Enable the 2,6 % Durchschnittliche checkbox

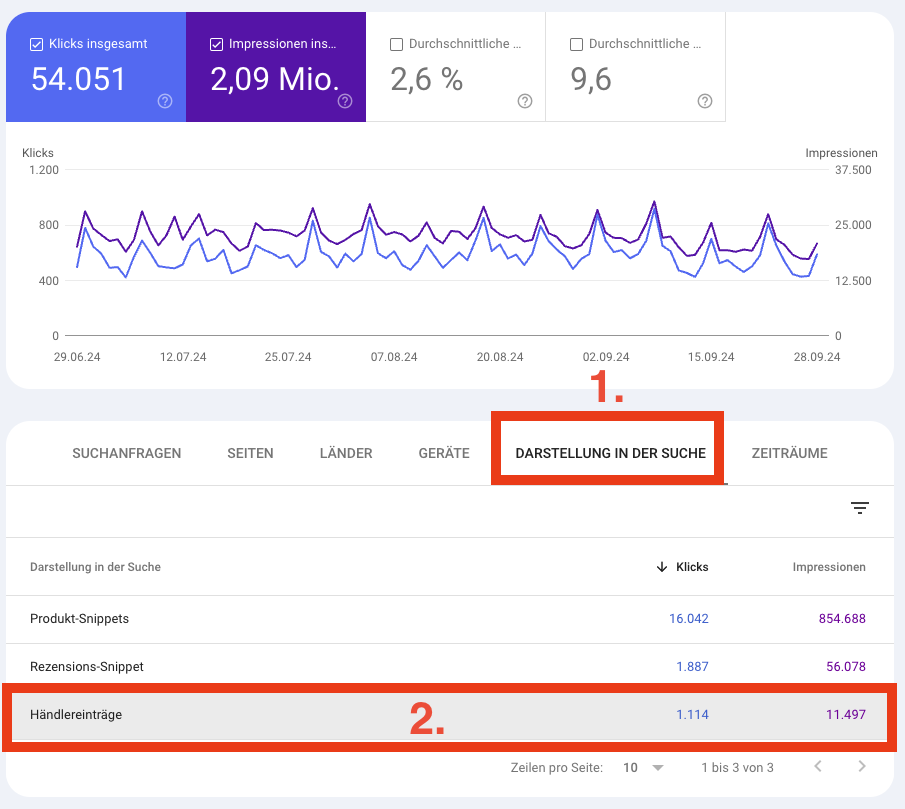click(x=397, y=44)
